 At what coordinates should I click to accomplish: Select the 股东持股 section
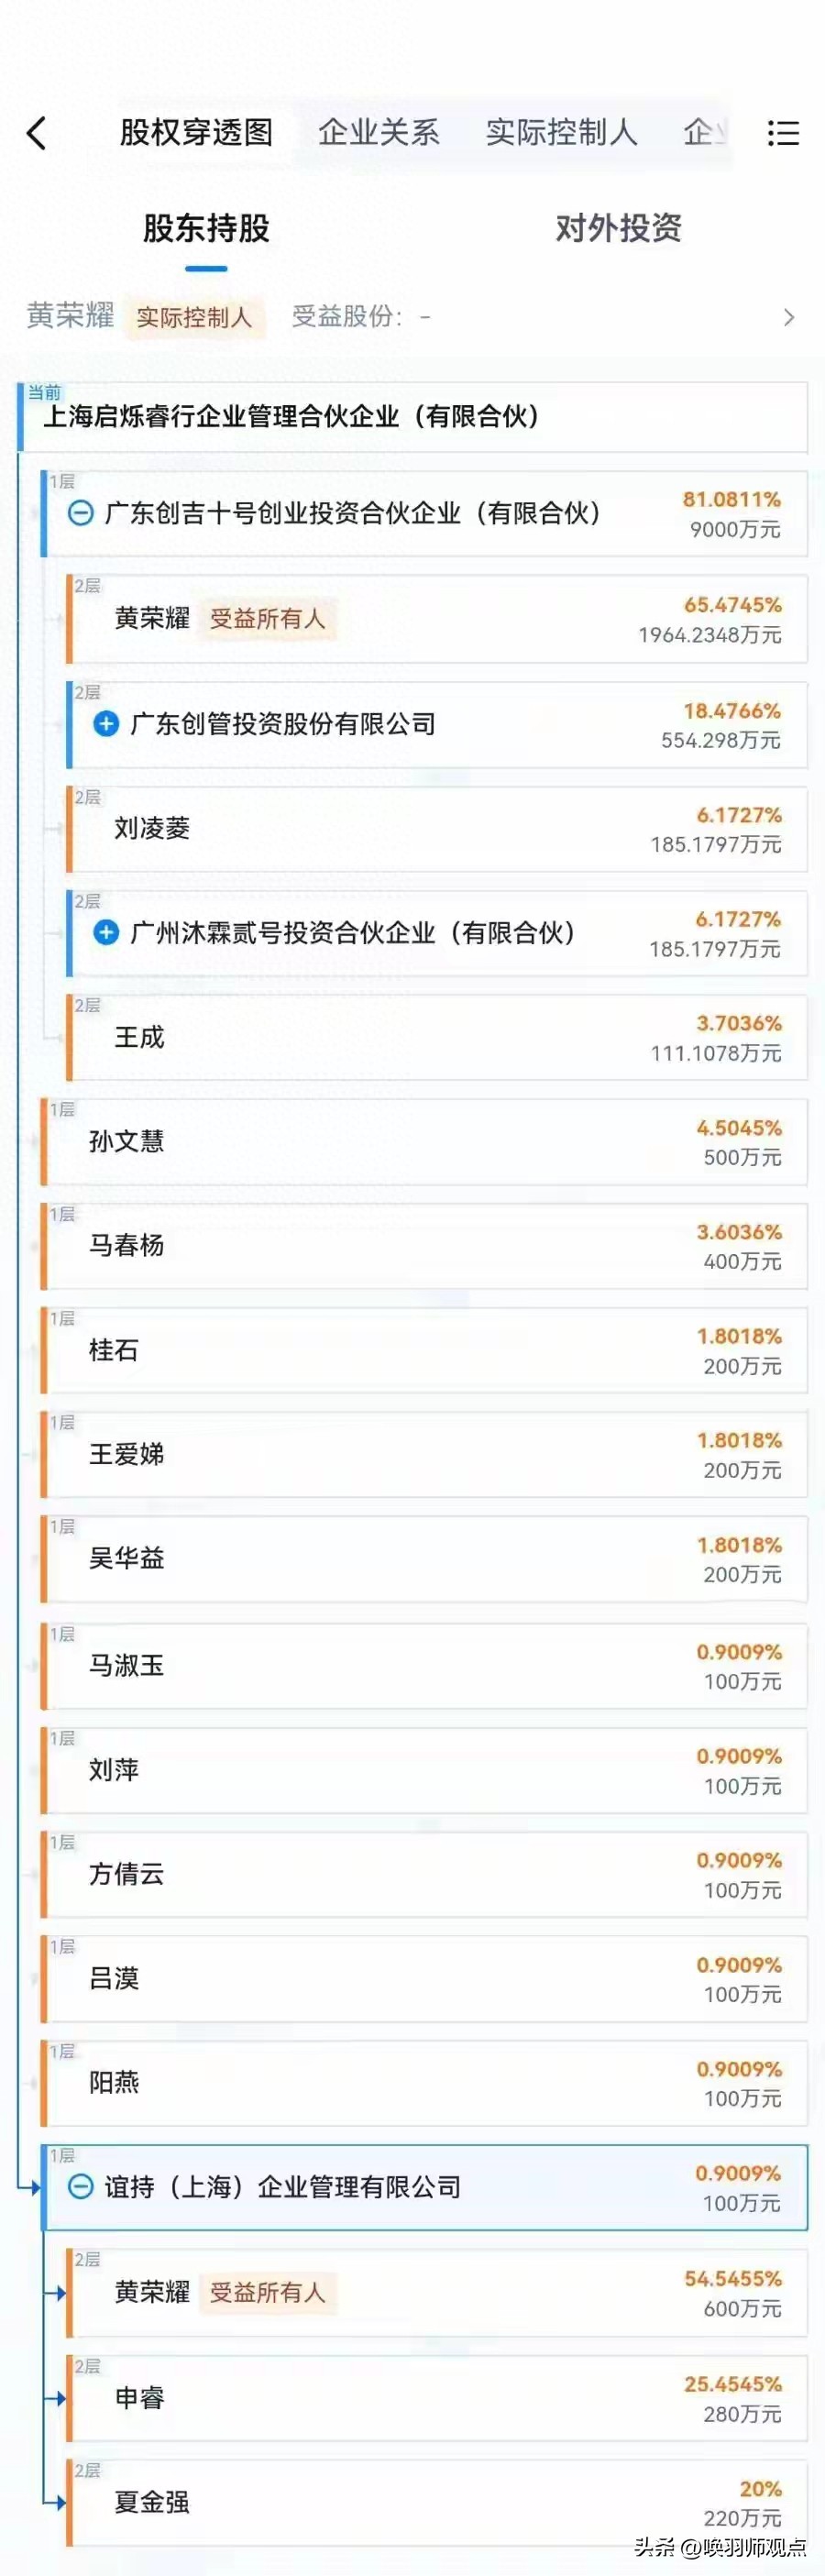pyautogui.click(x=206, y=229)
